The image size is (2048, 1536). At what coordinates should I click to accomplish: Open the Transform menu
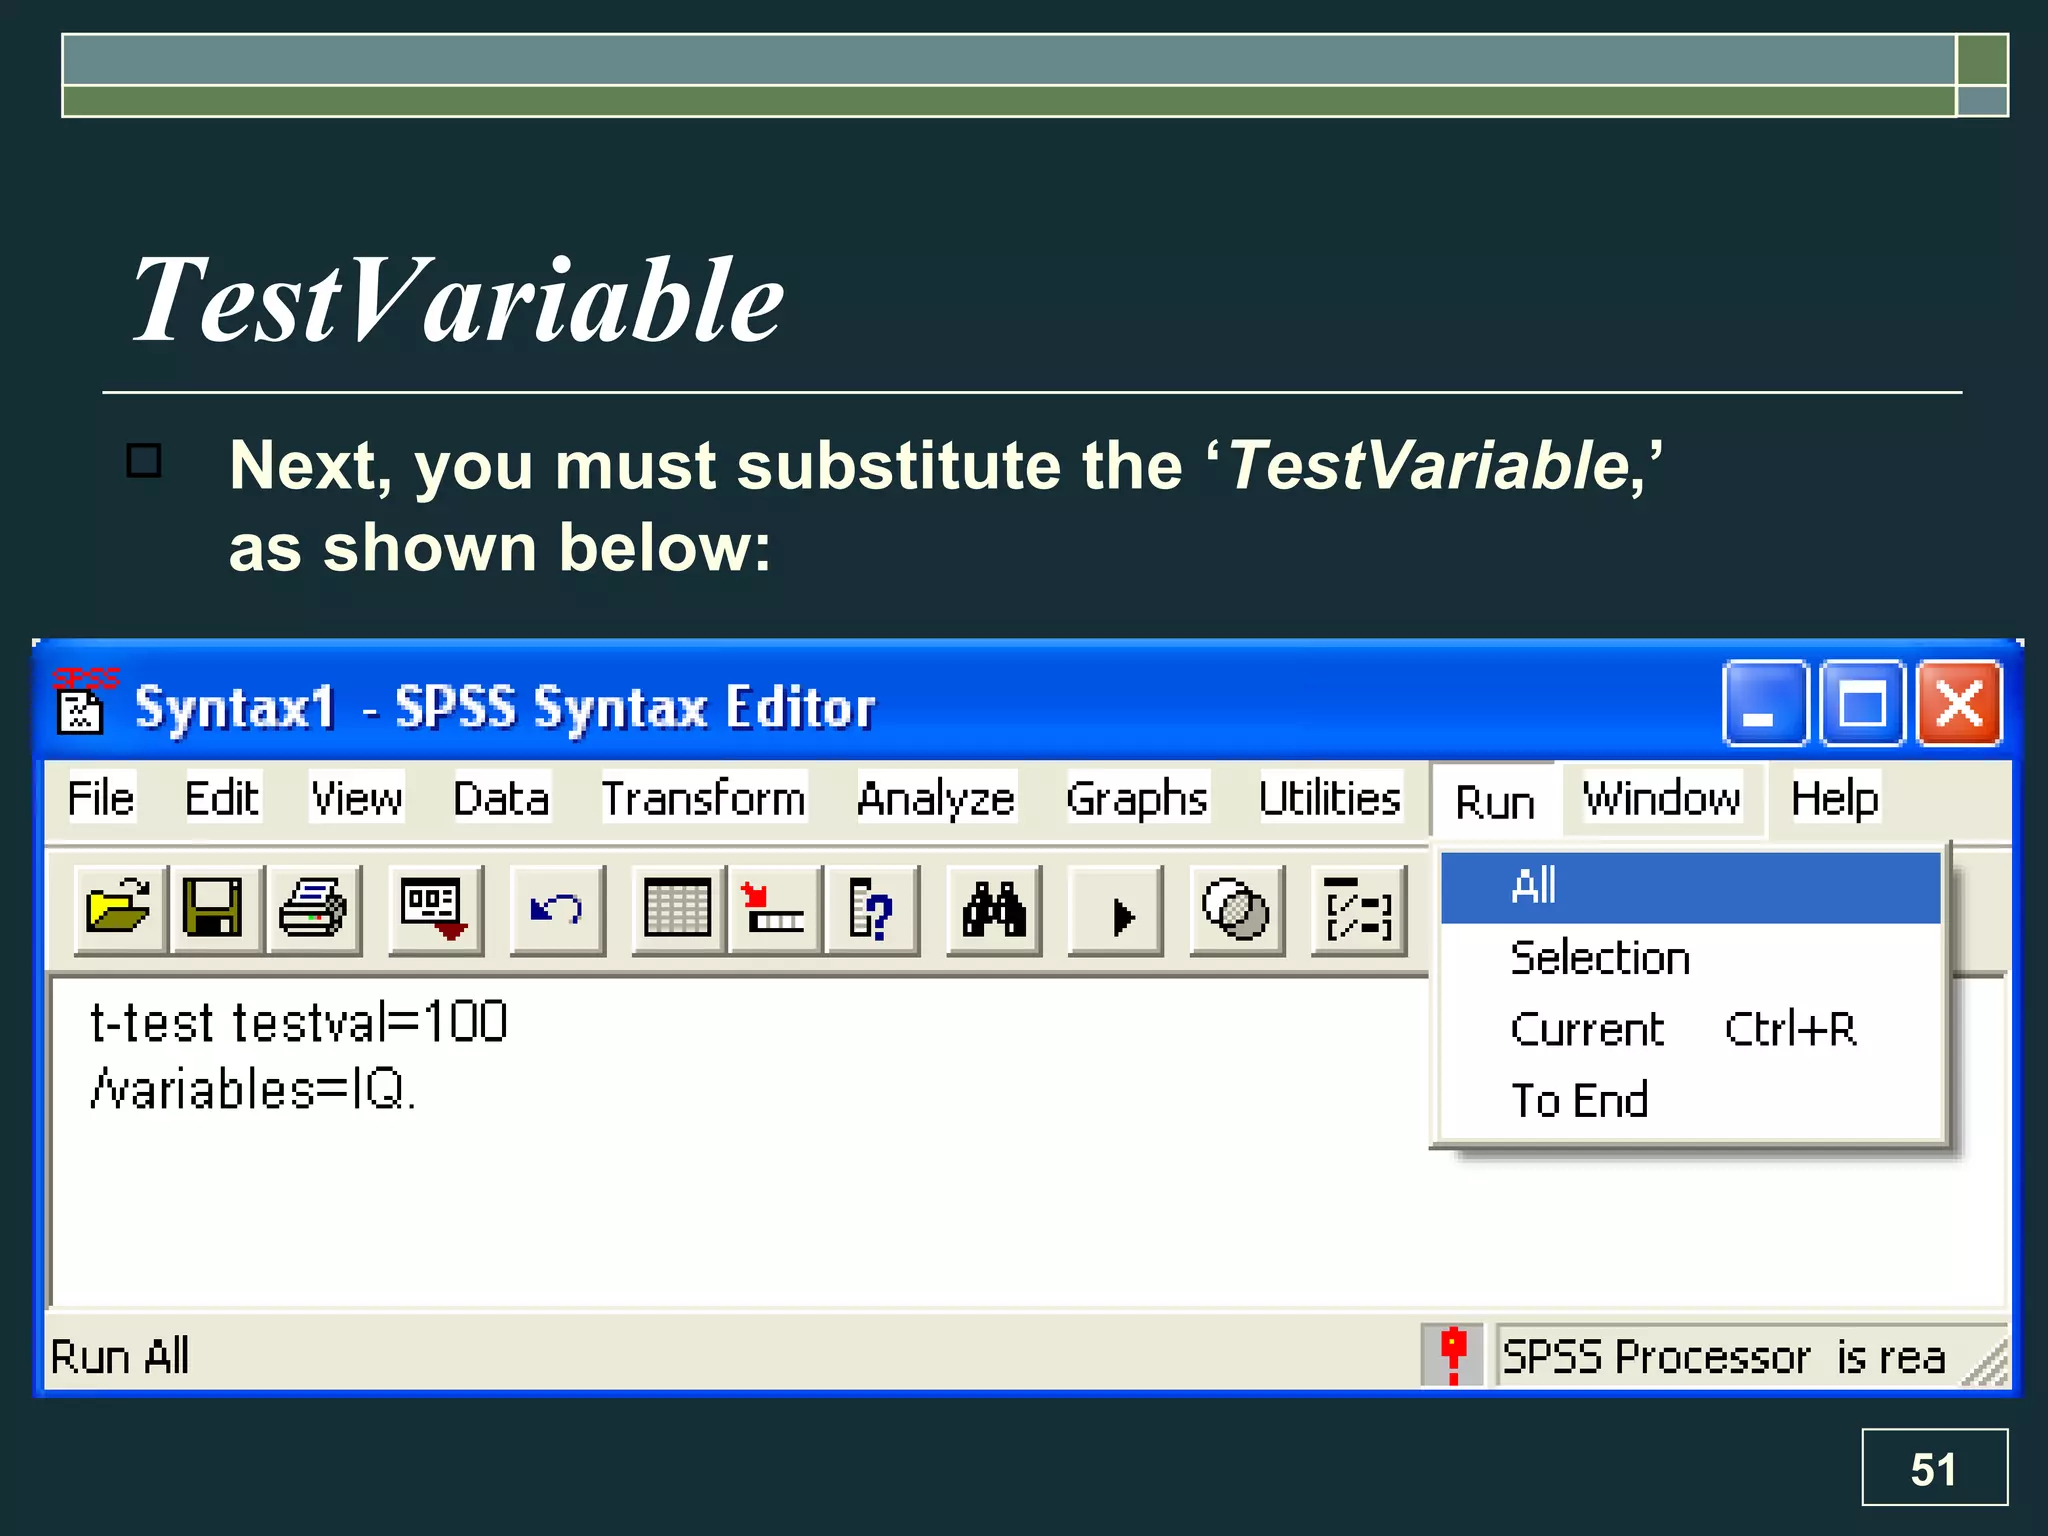point(703,798)
